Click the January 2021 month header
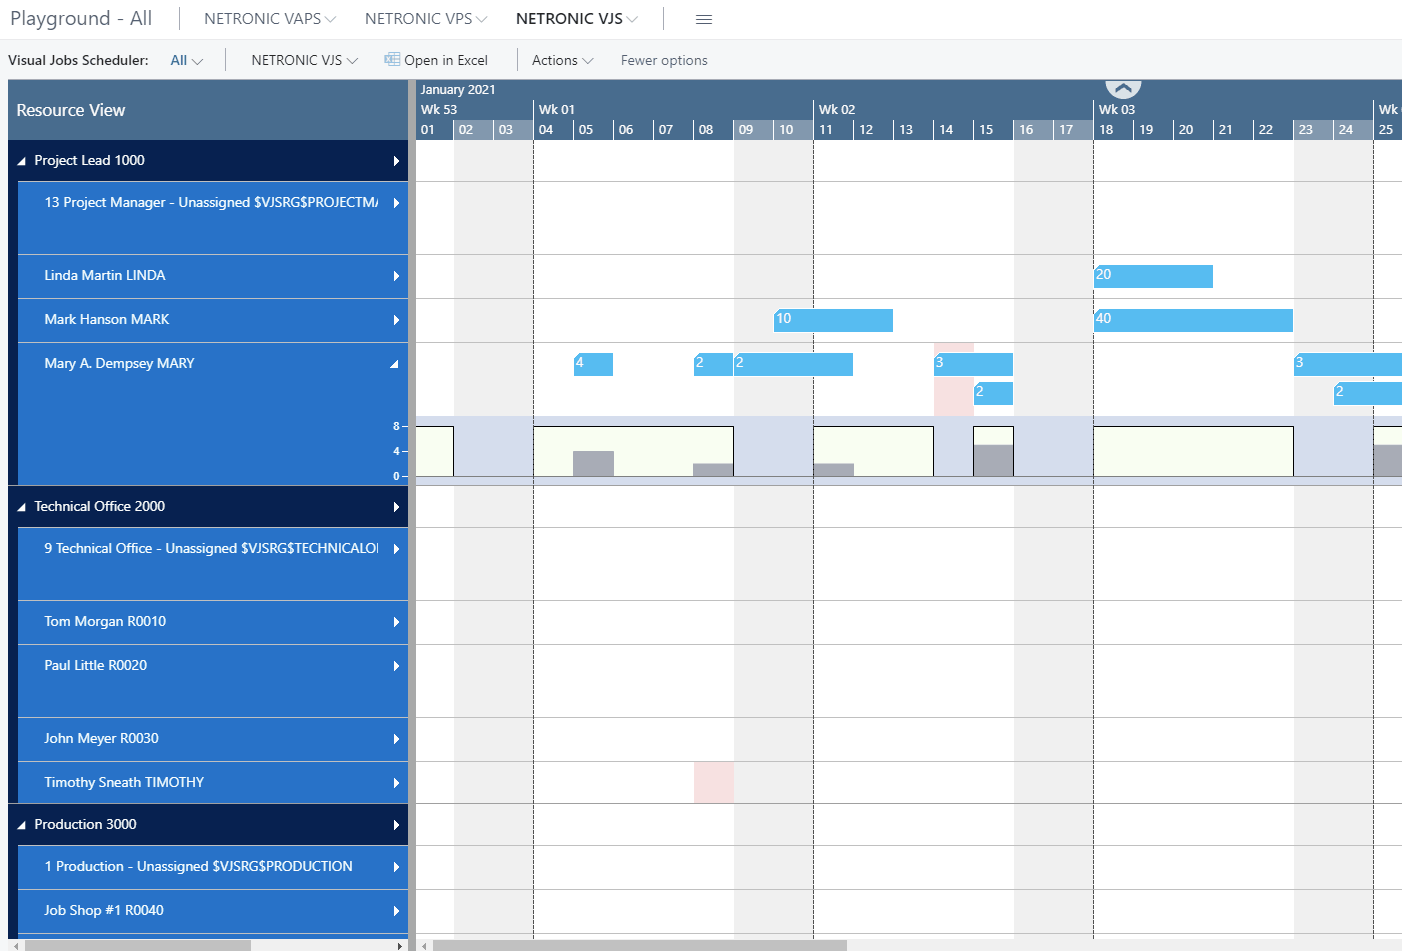Screen dimensions: 1402x951 tap(458, 89)
